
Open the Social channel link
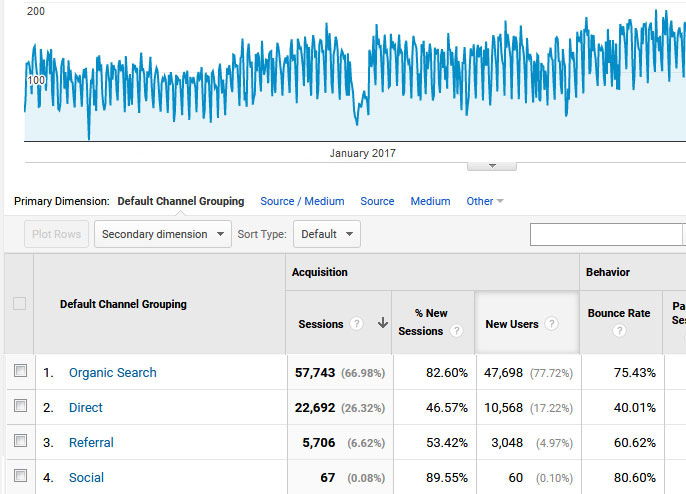(86, 477)
